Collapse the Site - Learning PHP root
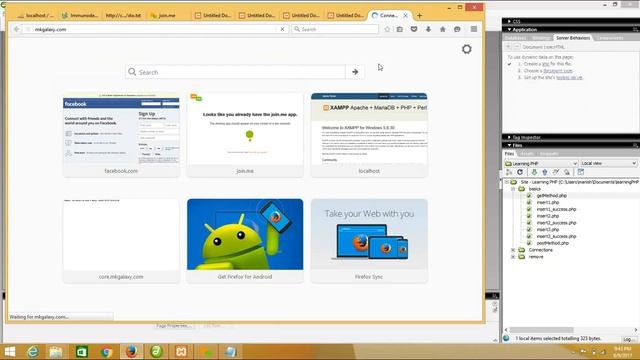The width and height of the screenshot is (640, 360). (507, 182)
